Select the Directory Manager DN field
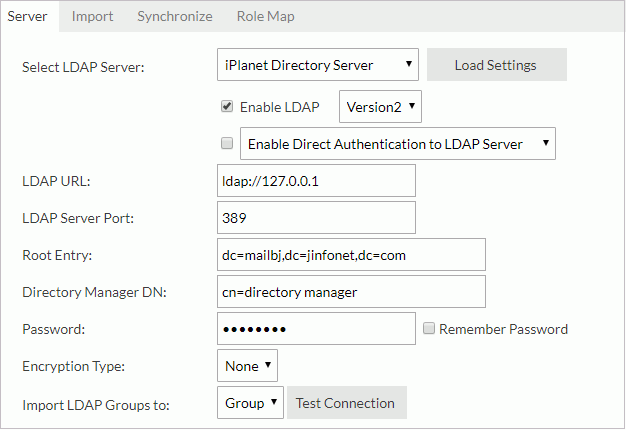This screenshot has height=430, width=626. coord(350,291)
